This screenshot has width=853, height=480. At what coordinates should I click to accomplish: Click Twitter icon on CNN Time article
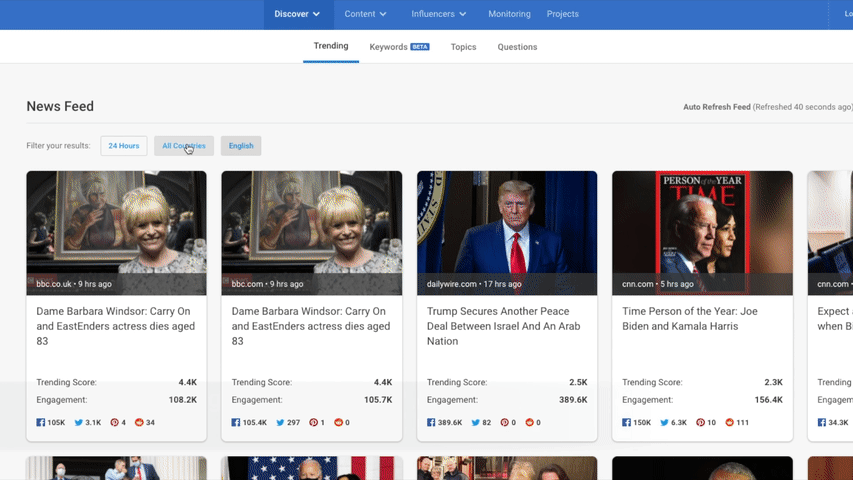(666, 423)
